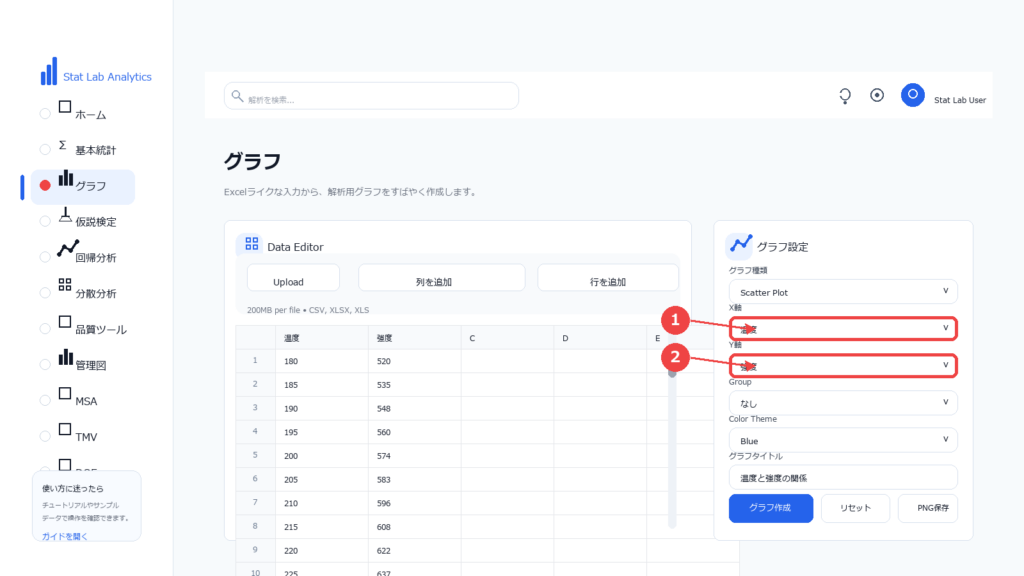The image size is (1024, 576).
Task: Click column header C
Action: [x=507, y=338]
